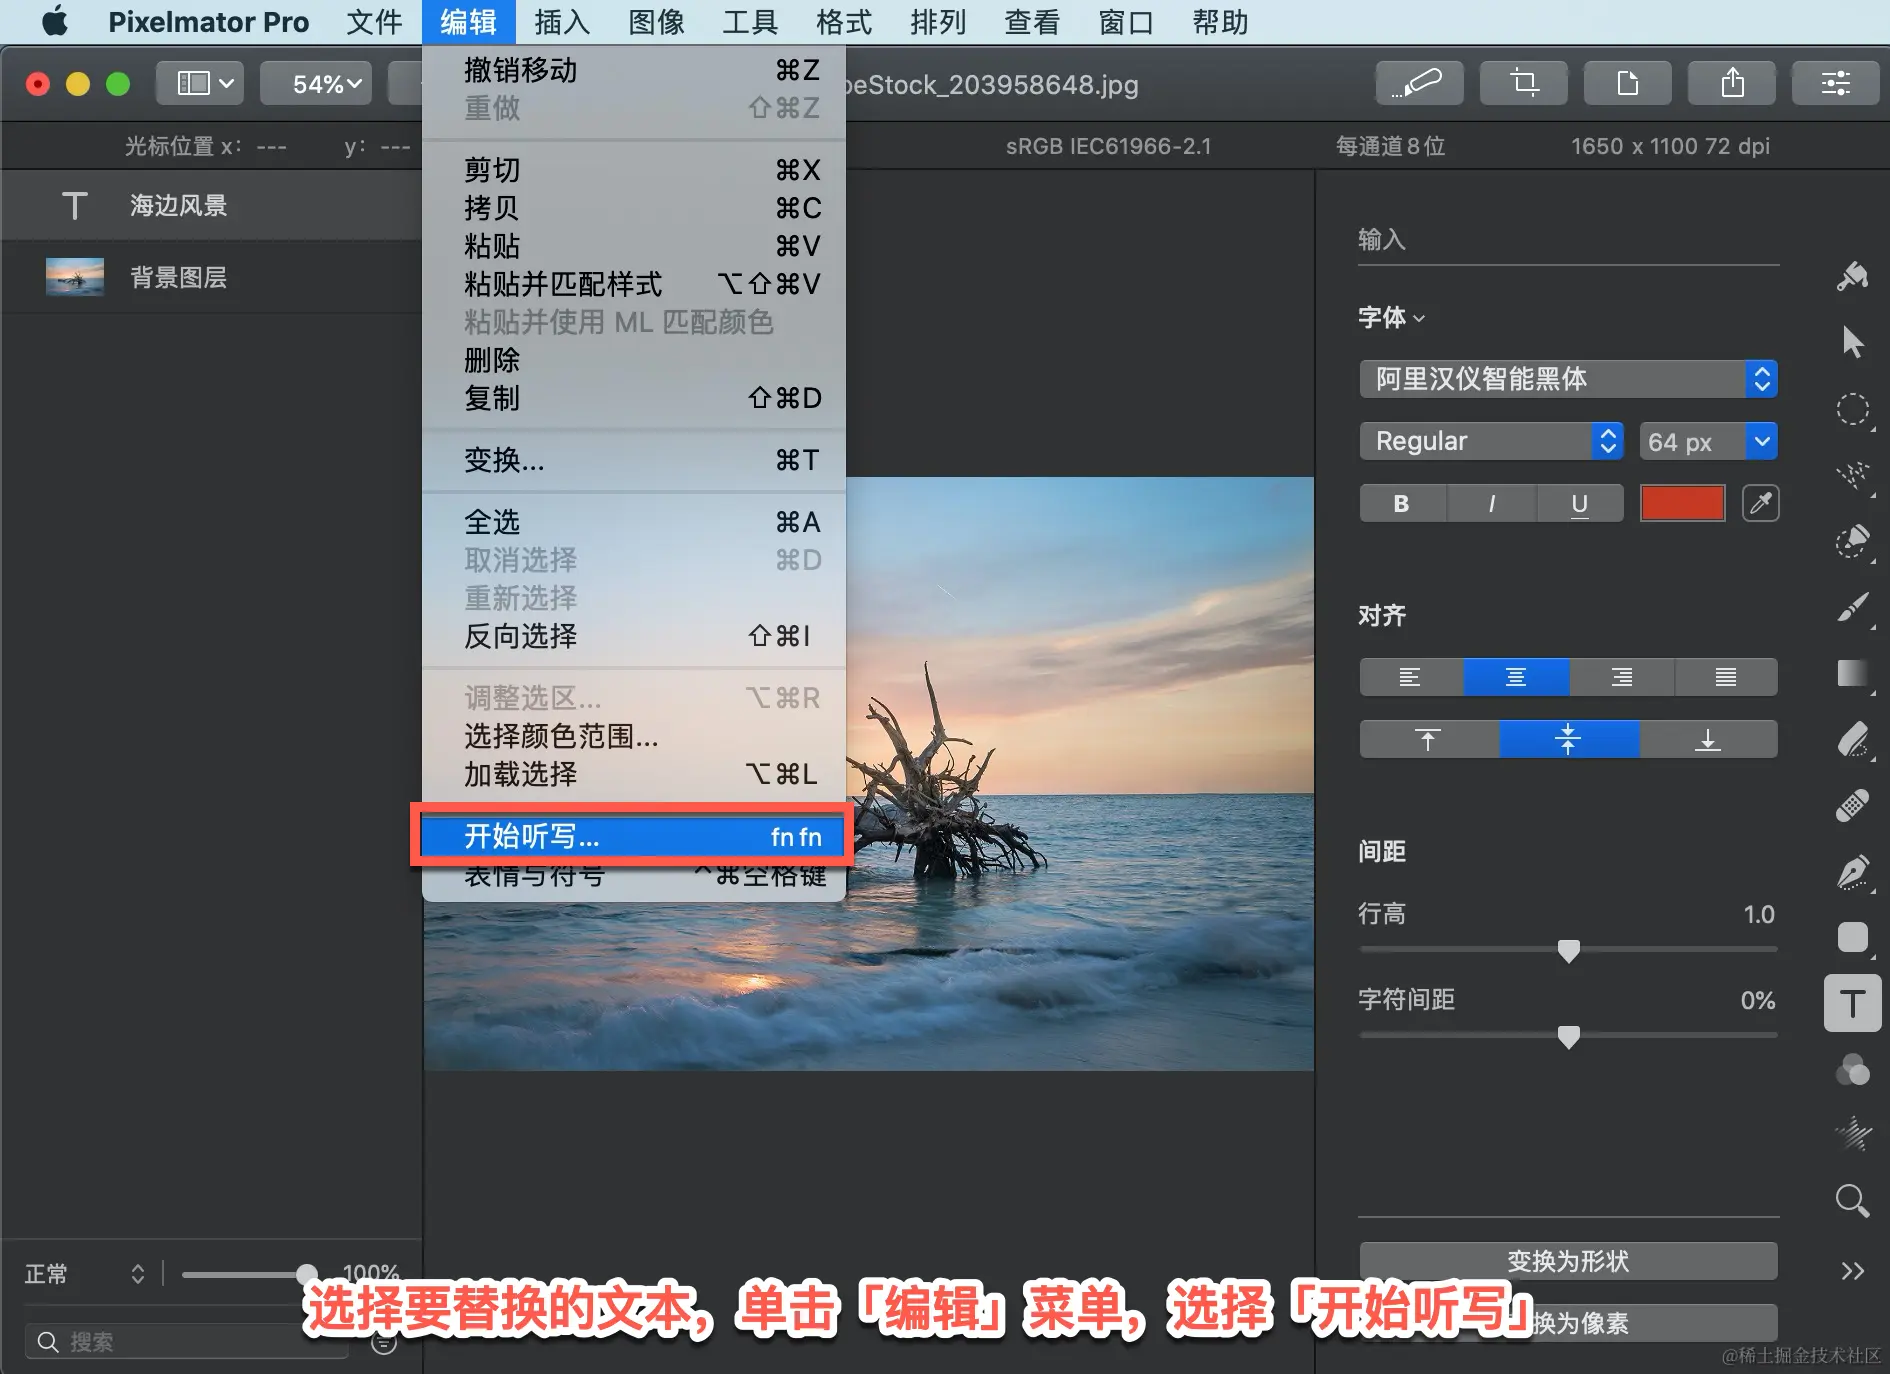Viewport: 1890px width, 1374px height.
Task: Expand the 字体 presets chevron
Action: click(x=1419, y=319)
